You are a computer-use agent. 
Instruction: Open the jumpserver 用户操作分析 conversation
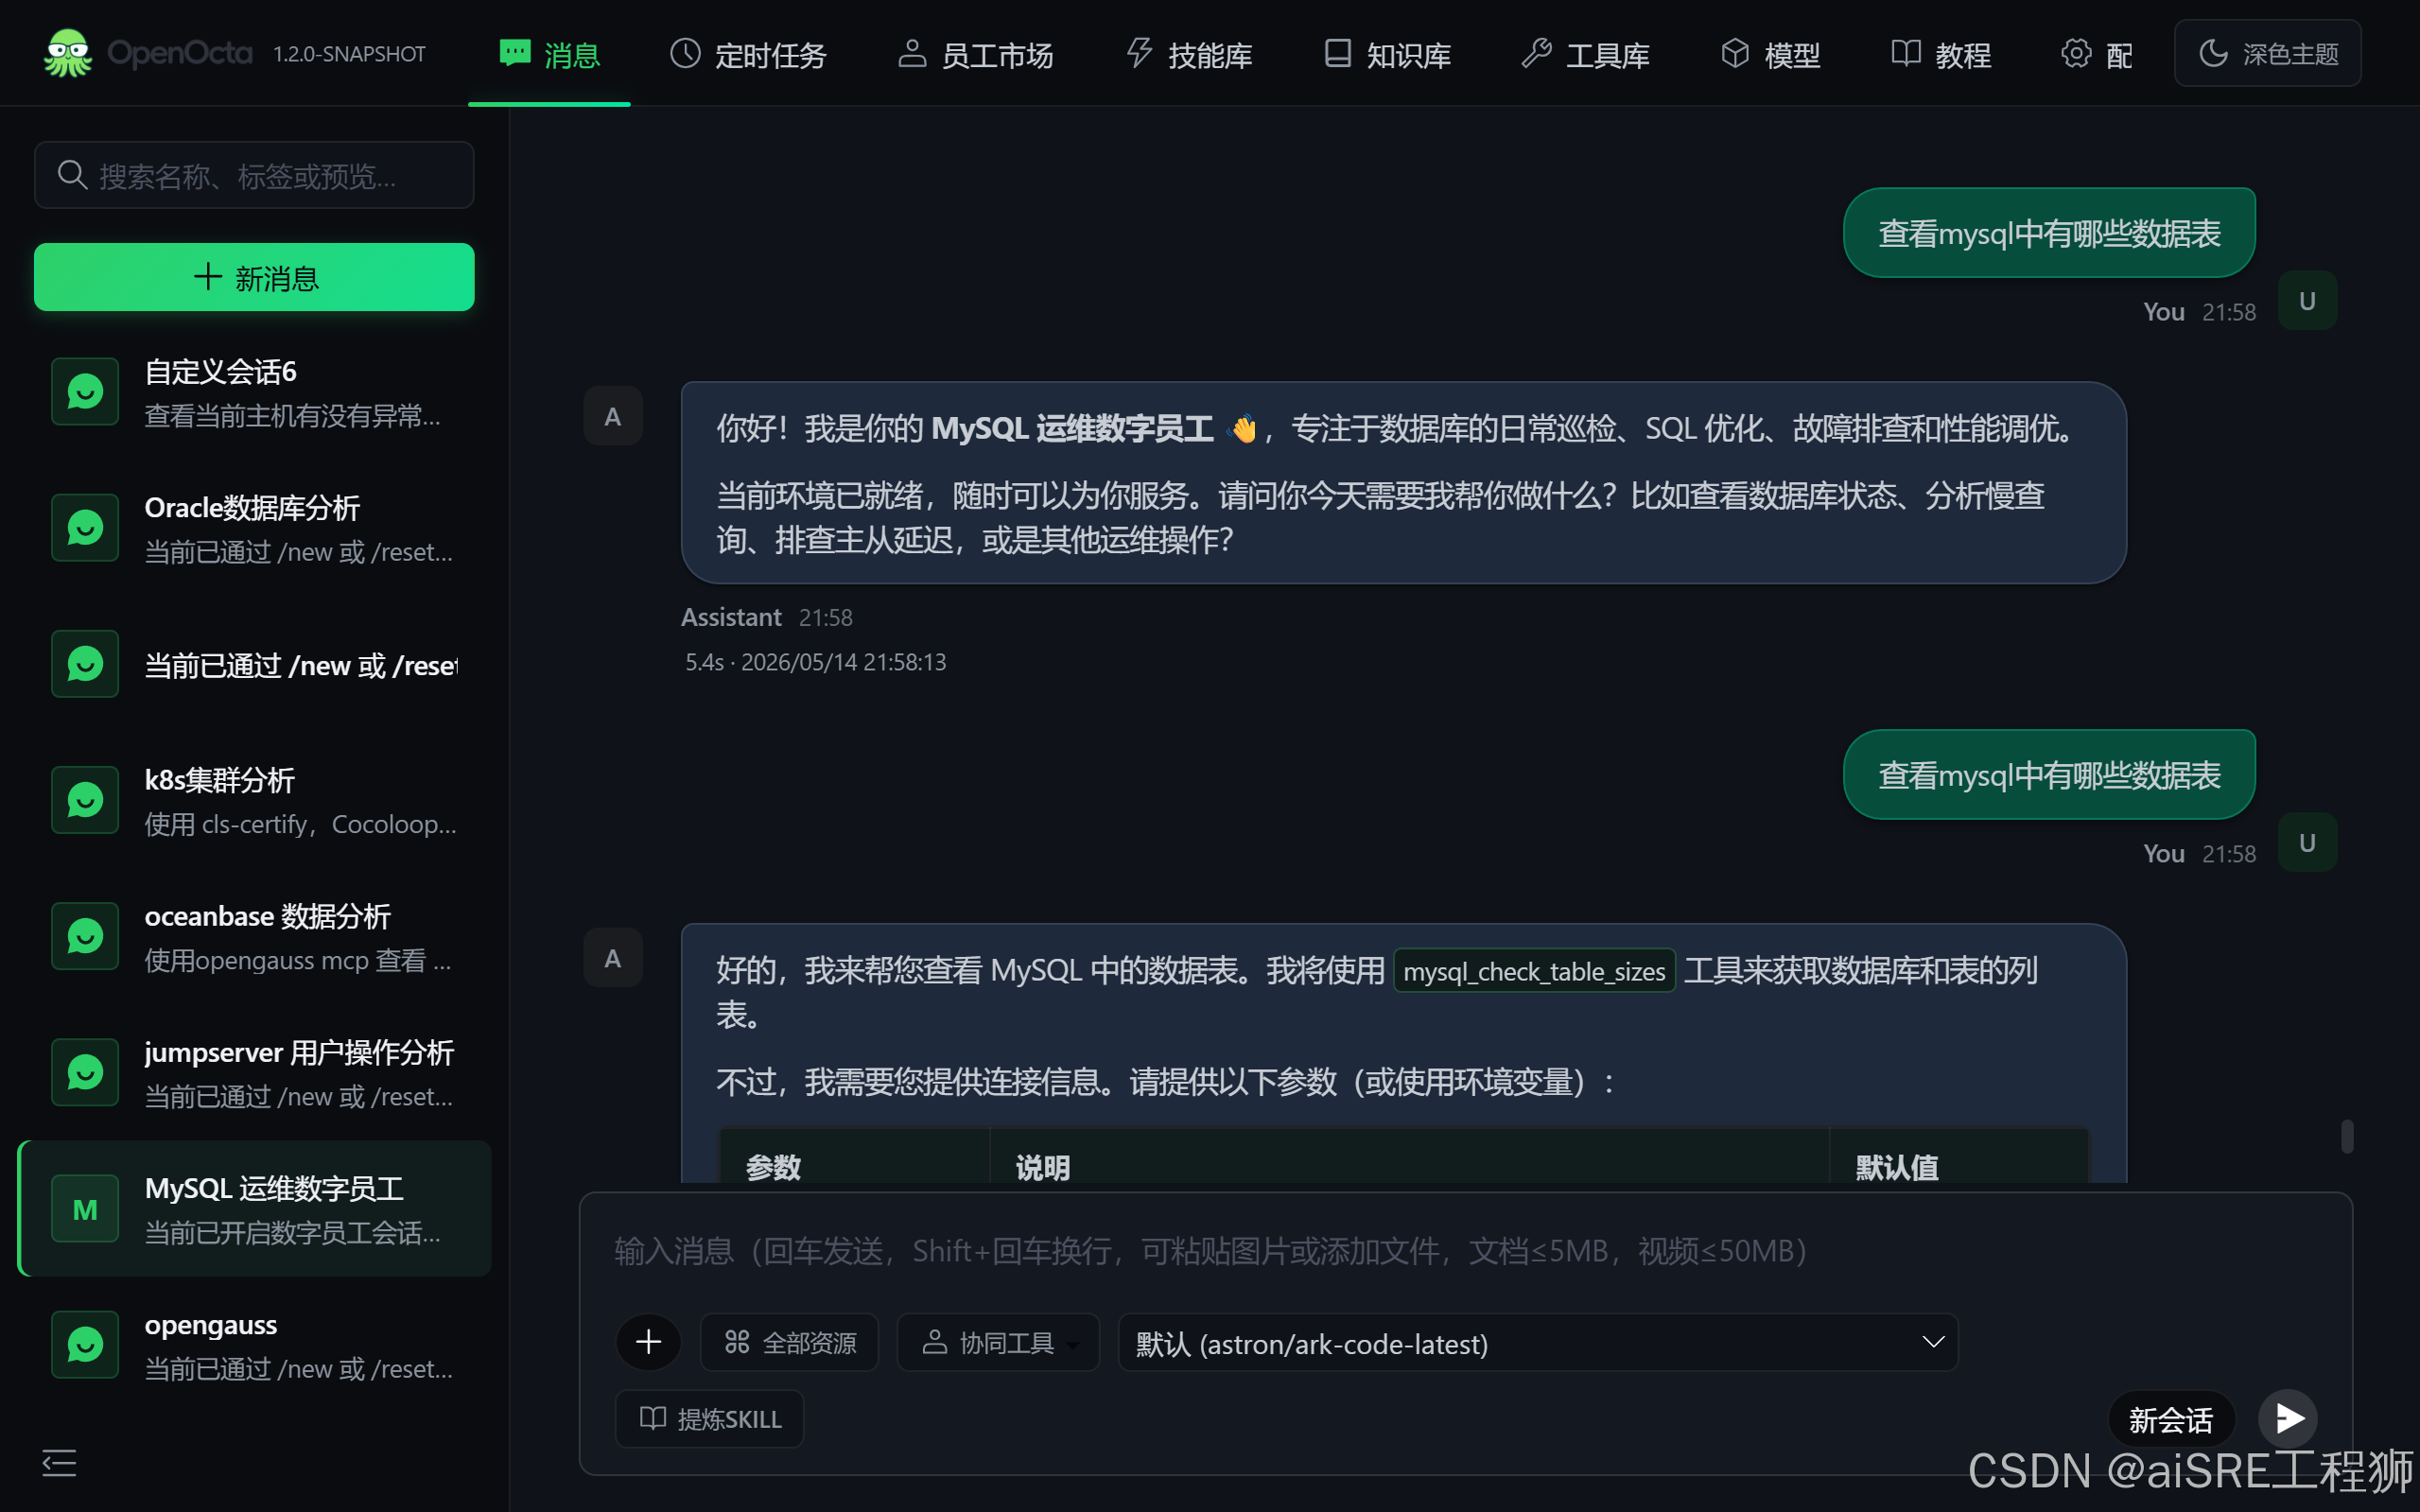254,1072
